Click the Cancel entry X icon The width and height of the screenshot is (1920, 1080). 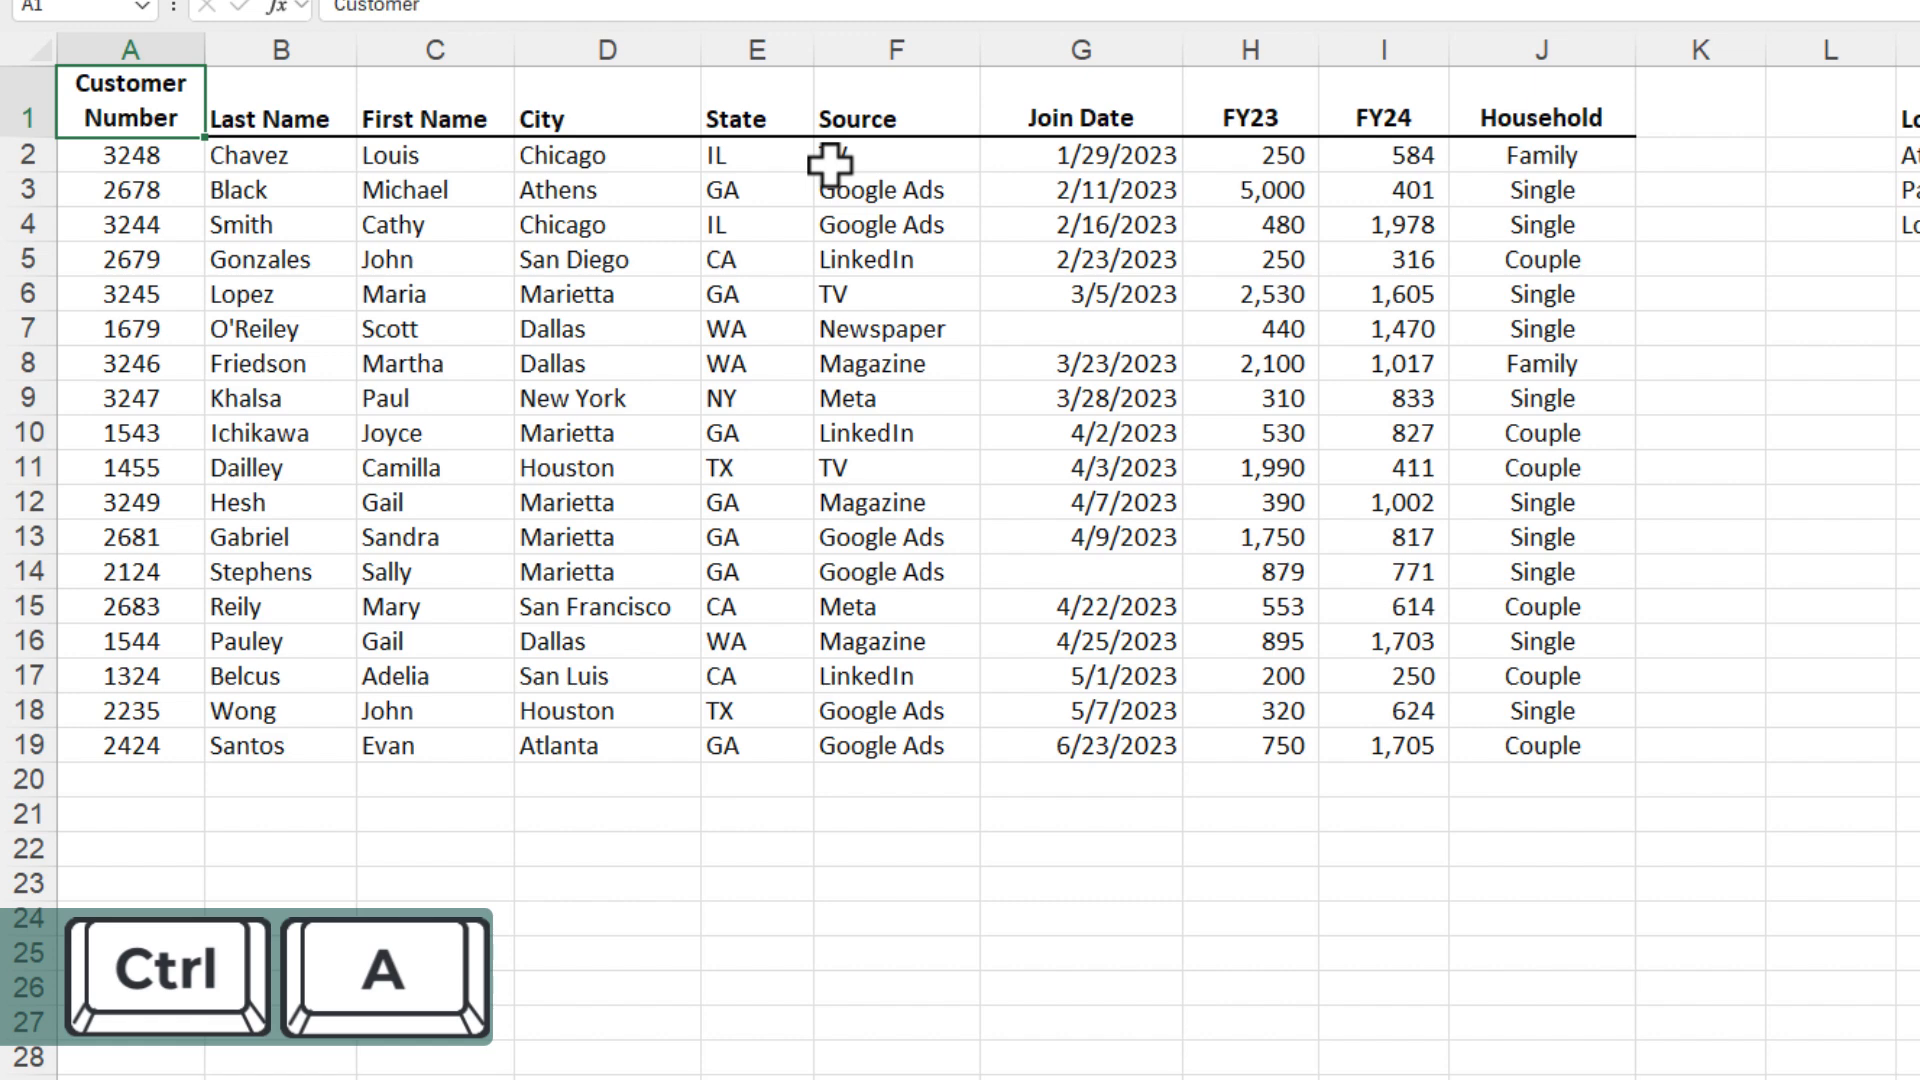click(207, 7)
